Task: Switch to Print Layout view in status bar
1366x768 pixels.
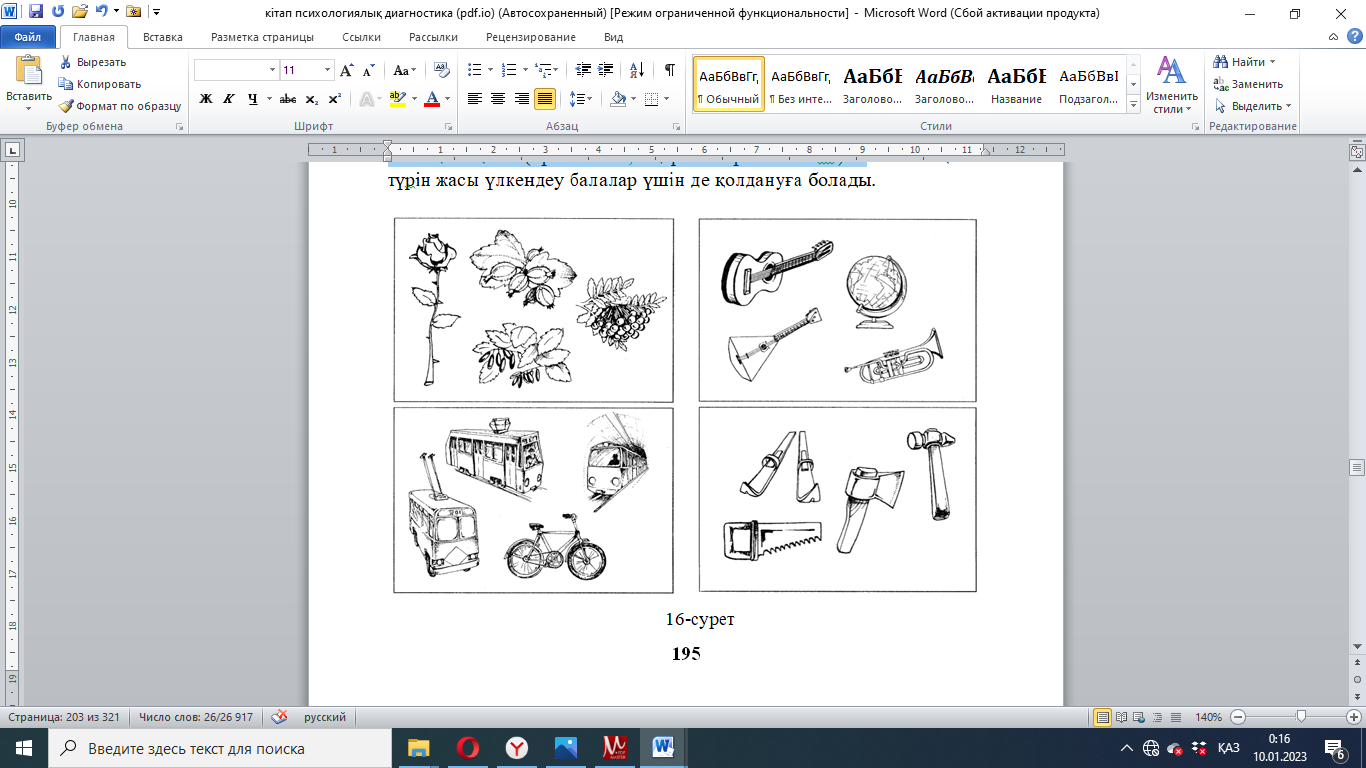Action: tap(1103, 717)
